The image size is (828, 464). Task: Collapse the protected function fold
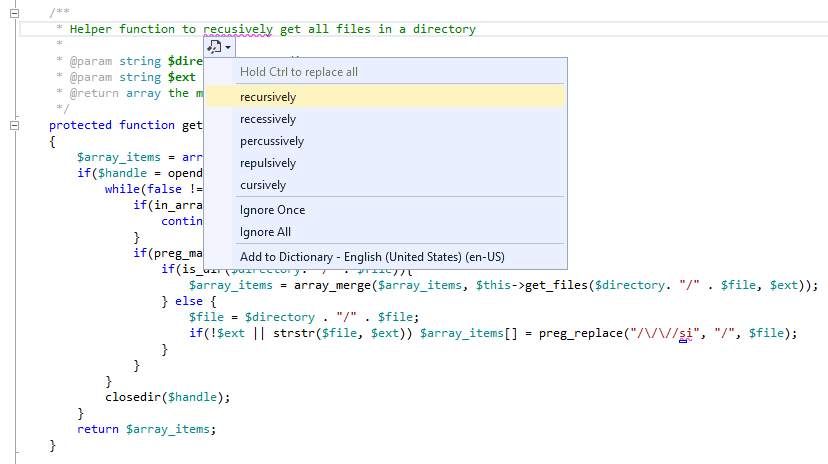tap(15, 126)
